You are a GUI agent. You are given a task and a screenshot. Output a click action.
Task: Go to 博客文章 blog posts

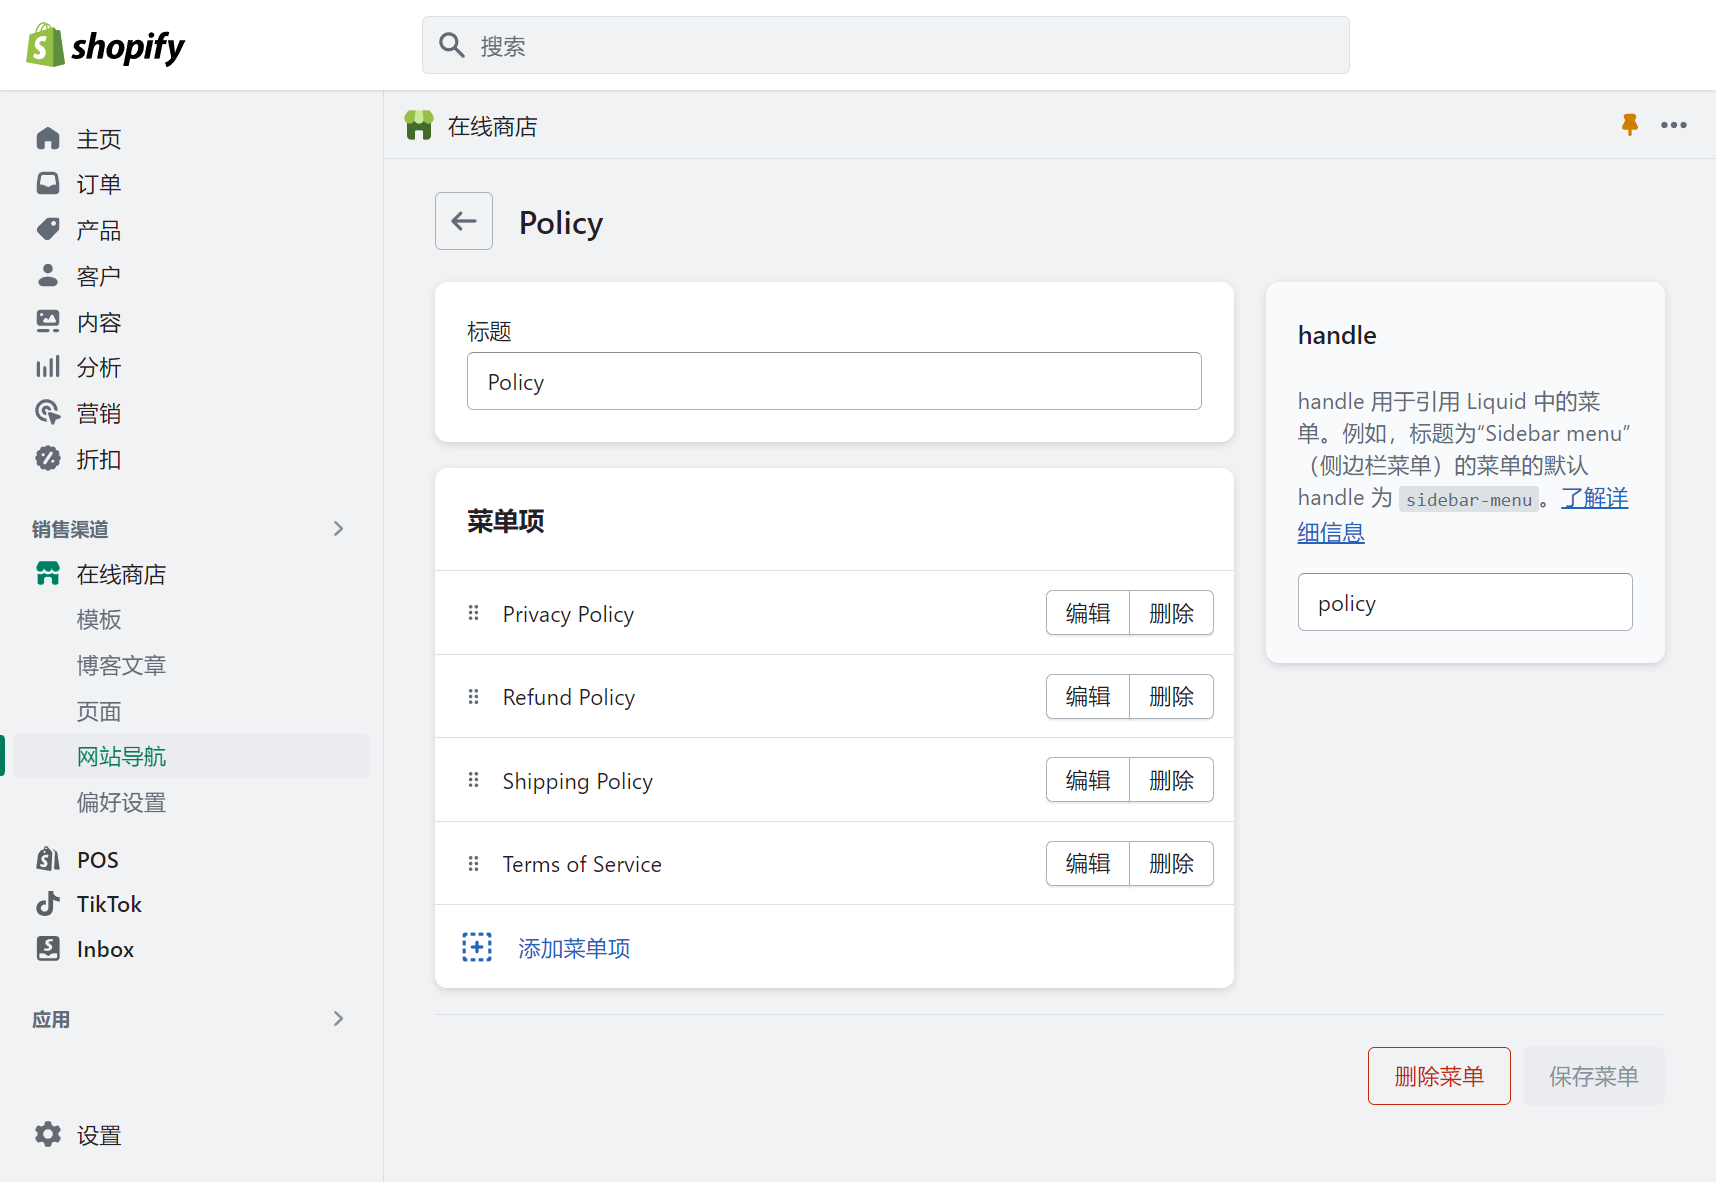click(121, 666)
